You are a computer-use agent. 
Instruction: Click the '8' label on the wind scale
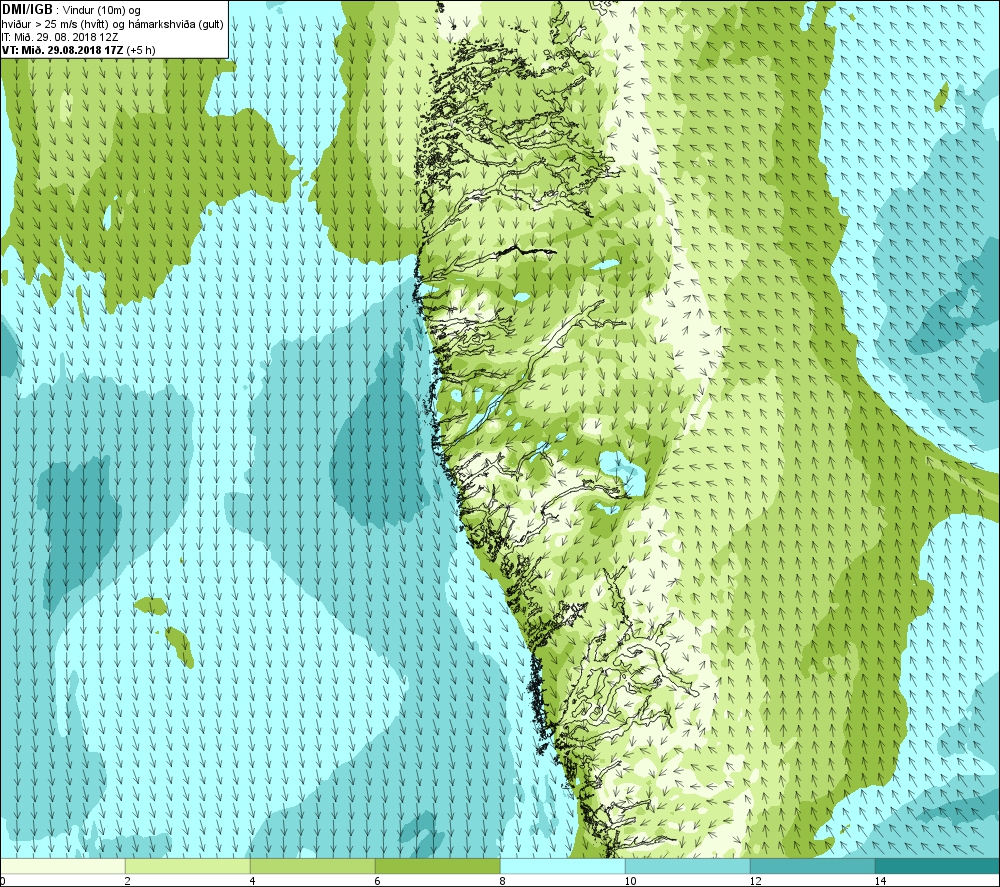[x=503, y=881]
